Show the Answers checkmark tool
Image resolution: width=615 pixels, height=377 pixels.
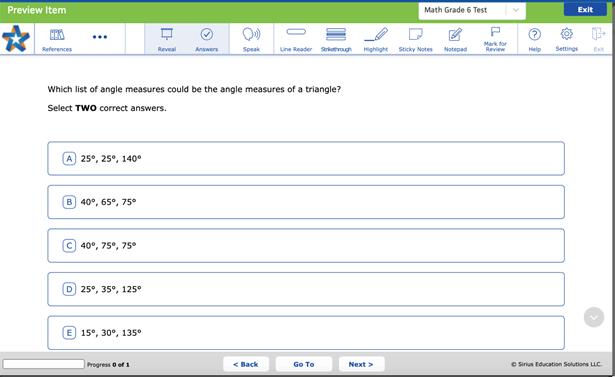tap(207, 40)
